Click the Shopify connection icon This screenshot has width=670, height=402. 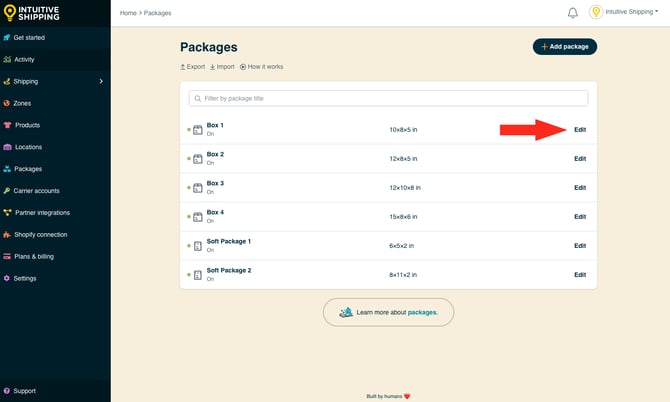(x=7, y=235)
